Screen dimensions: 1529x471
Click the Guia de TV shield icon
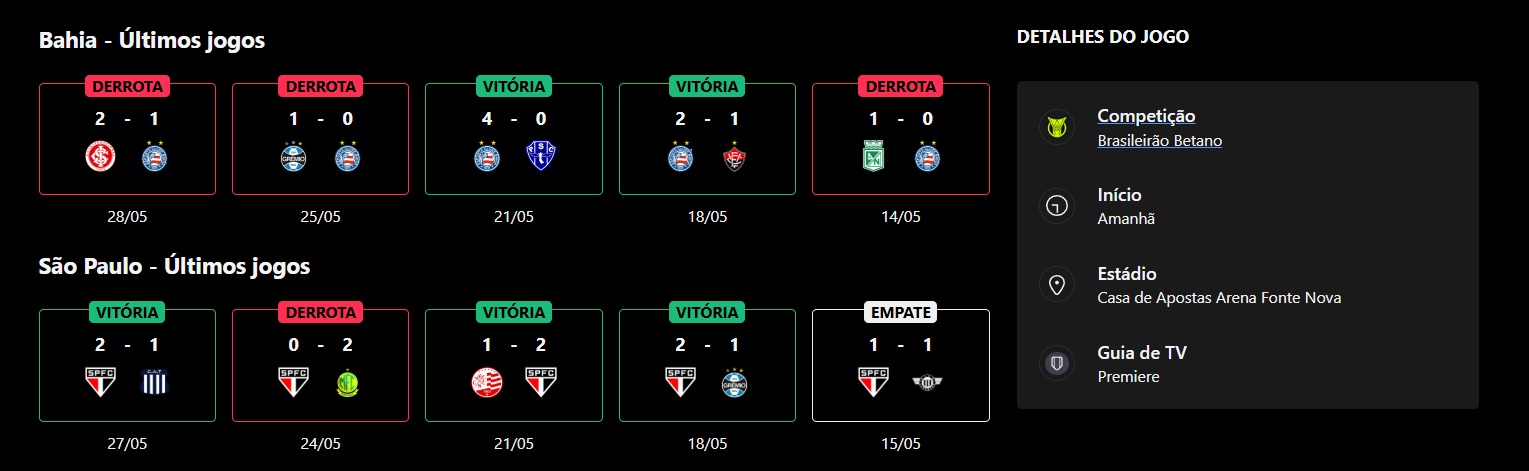coord(1056,364)
